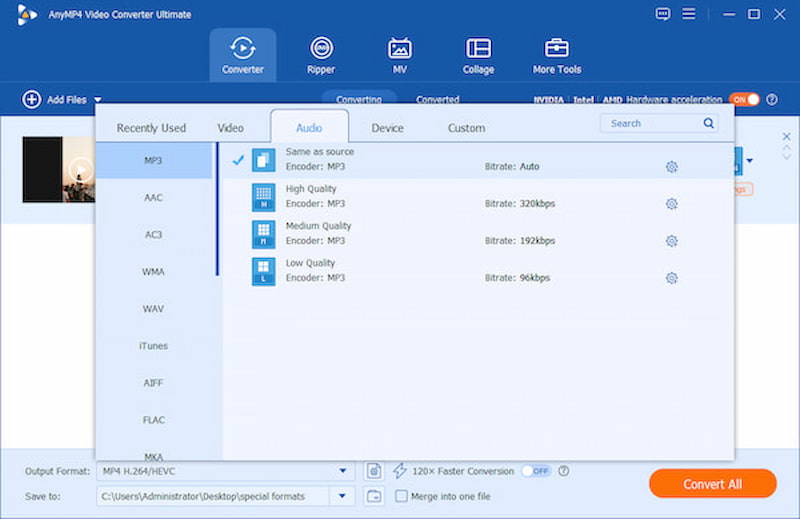This screenshot has height=519, width=800.
Task: Select the Audio tab
Action: click(309, 128)
